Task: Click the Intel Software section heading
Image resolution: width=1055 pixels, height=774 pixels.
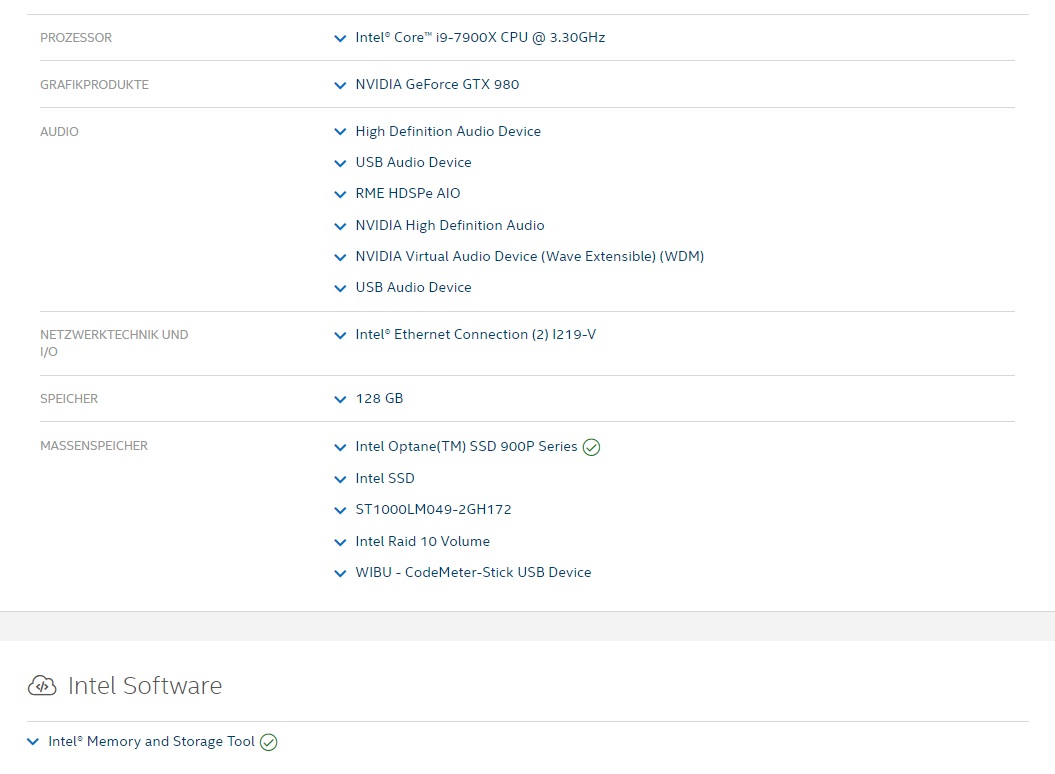Action: (x=145, y=686)
